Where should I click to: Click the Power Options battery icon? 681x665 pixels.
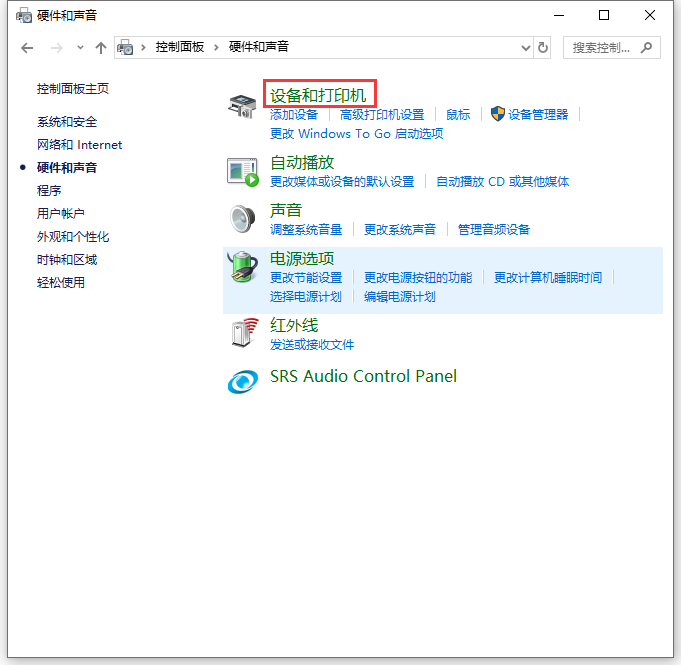[242, 267]
